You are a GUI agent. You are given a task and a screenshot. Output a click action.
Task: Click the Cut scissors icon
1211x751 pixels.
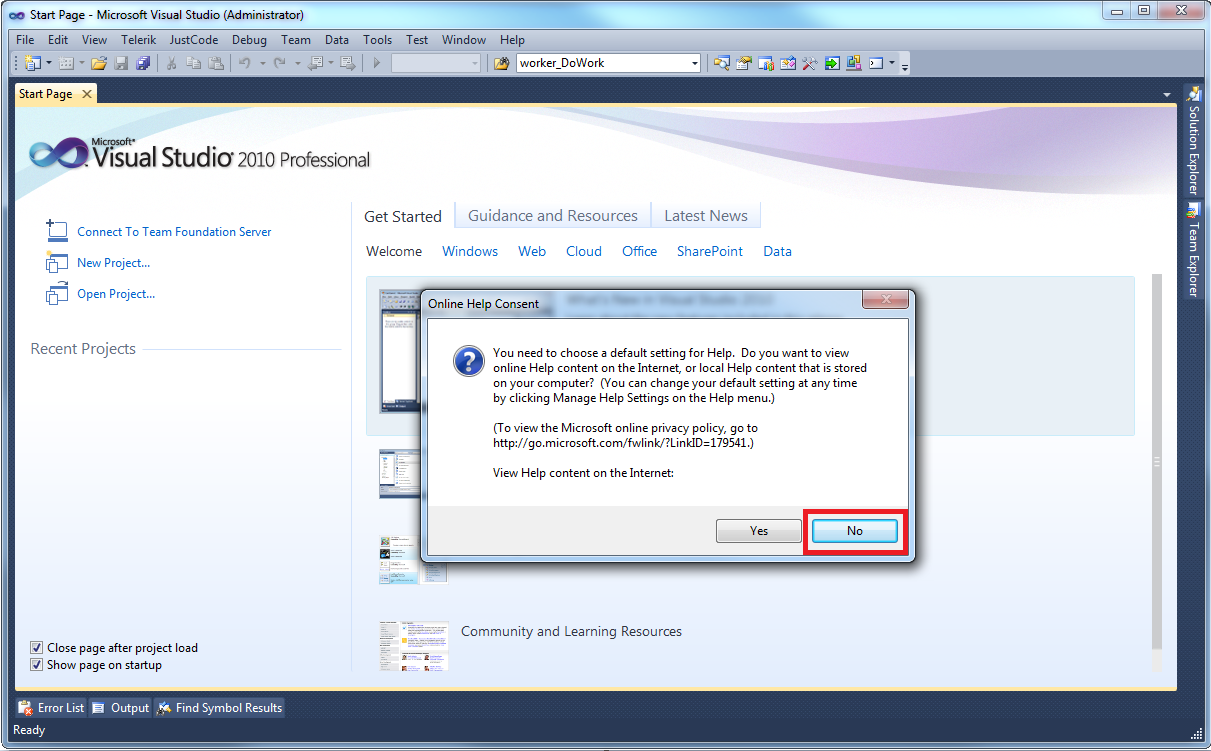point(171,63)
